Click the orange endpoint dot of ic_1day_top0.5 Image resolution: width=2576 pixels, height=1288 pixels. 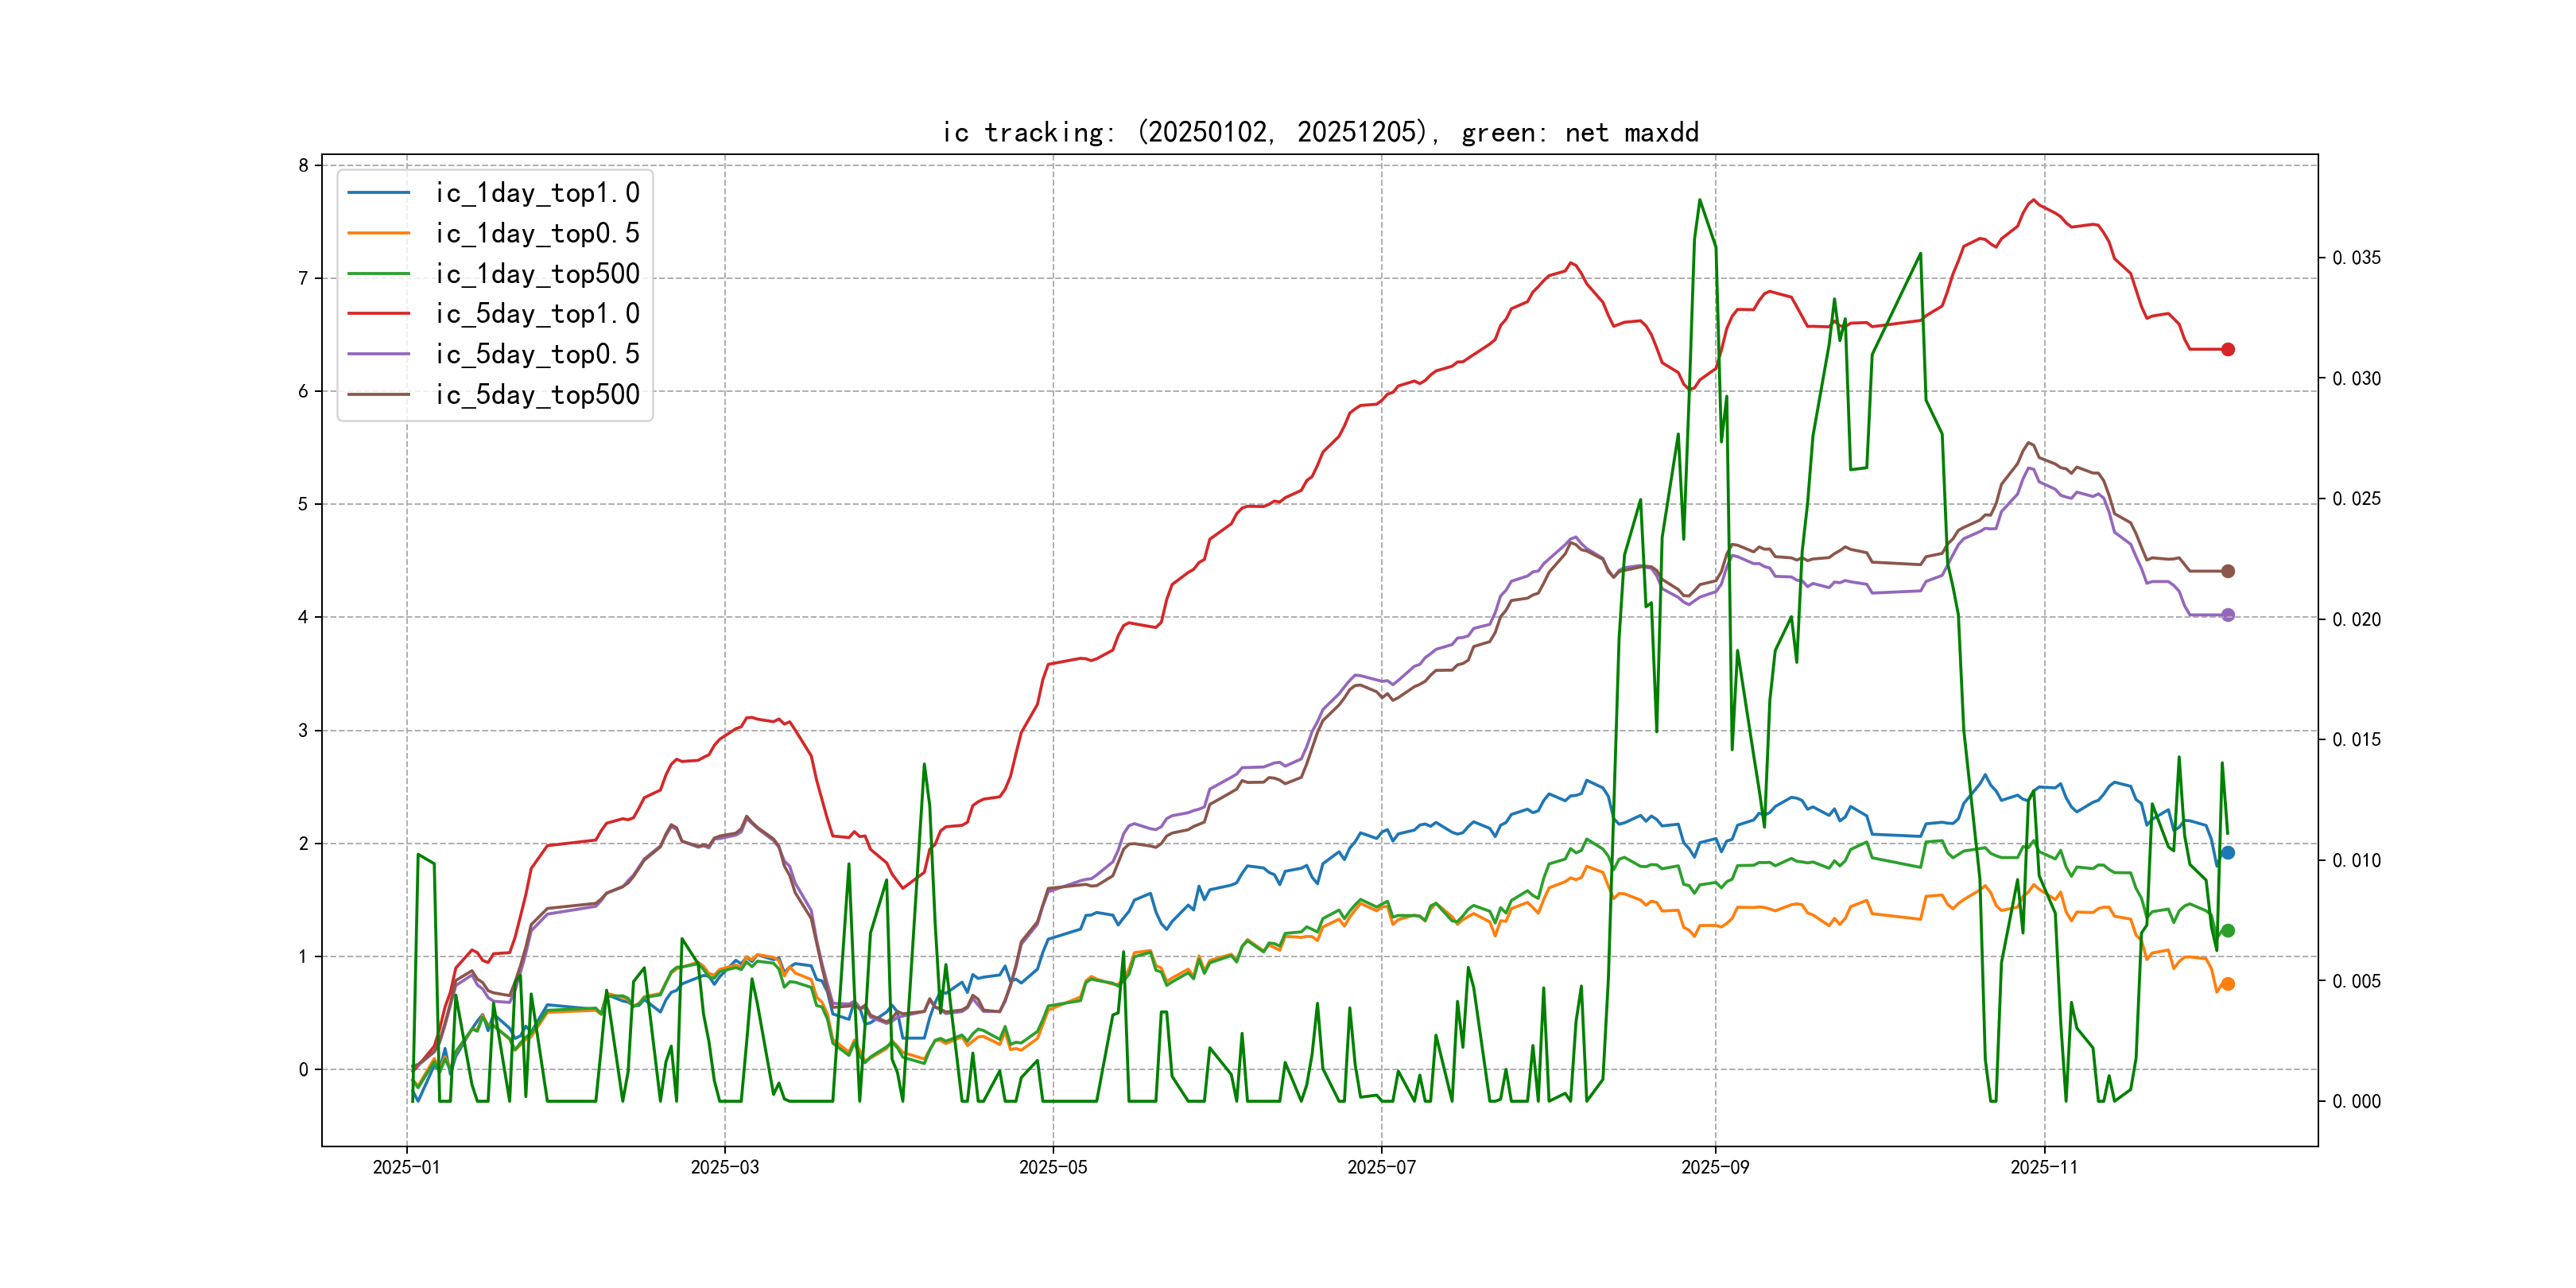2227,984
